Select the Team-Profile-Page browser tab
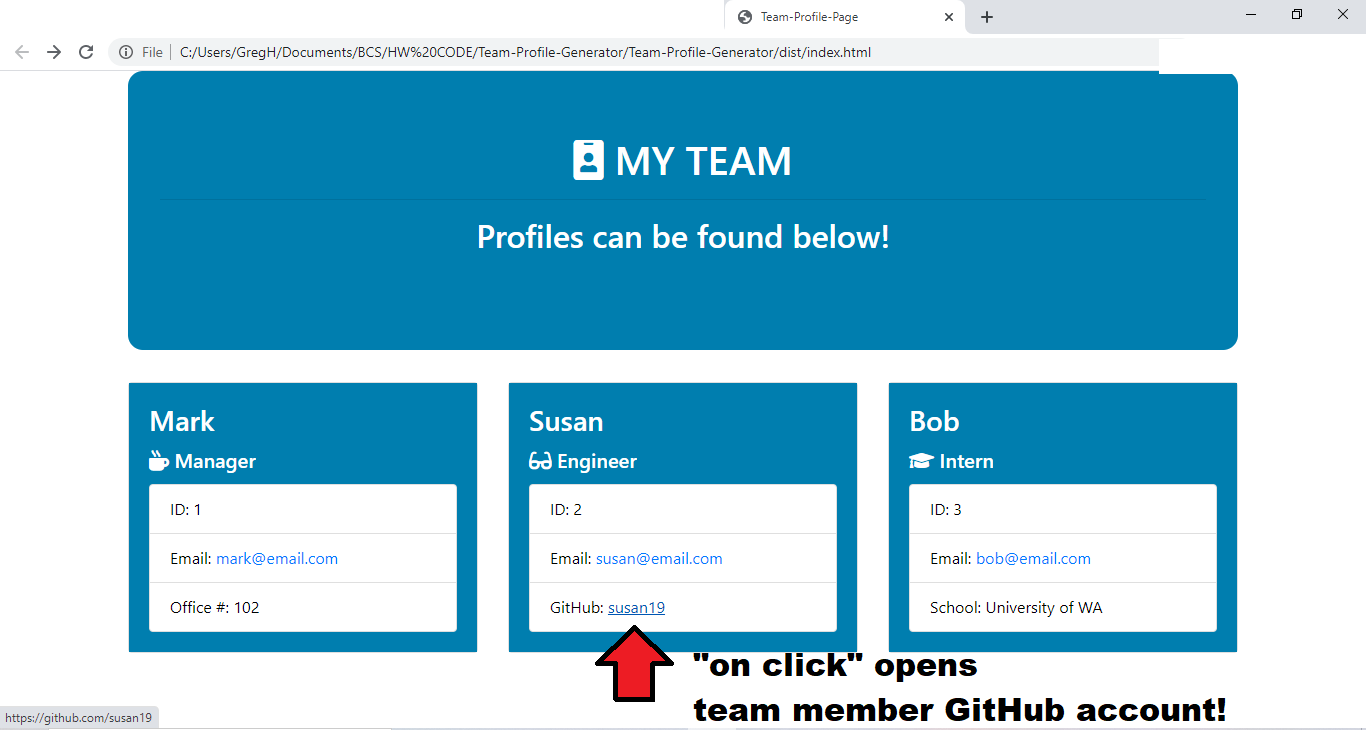The height and width of the screenshot is (730, 1366). pos(840,16)
